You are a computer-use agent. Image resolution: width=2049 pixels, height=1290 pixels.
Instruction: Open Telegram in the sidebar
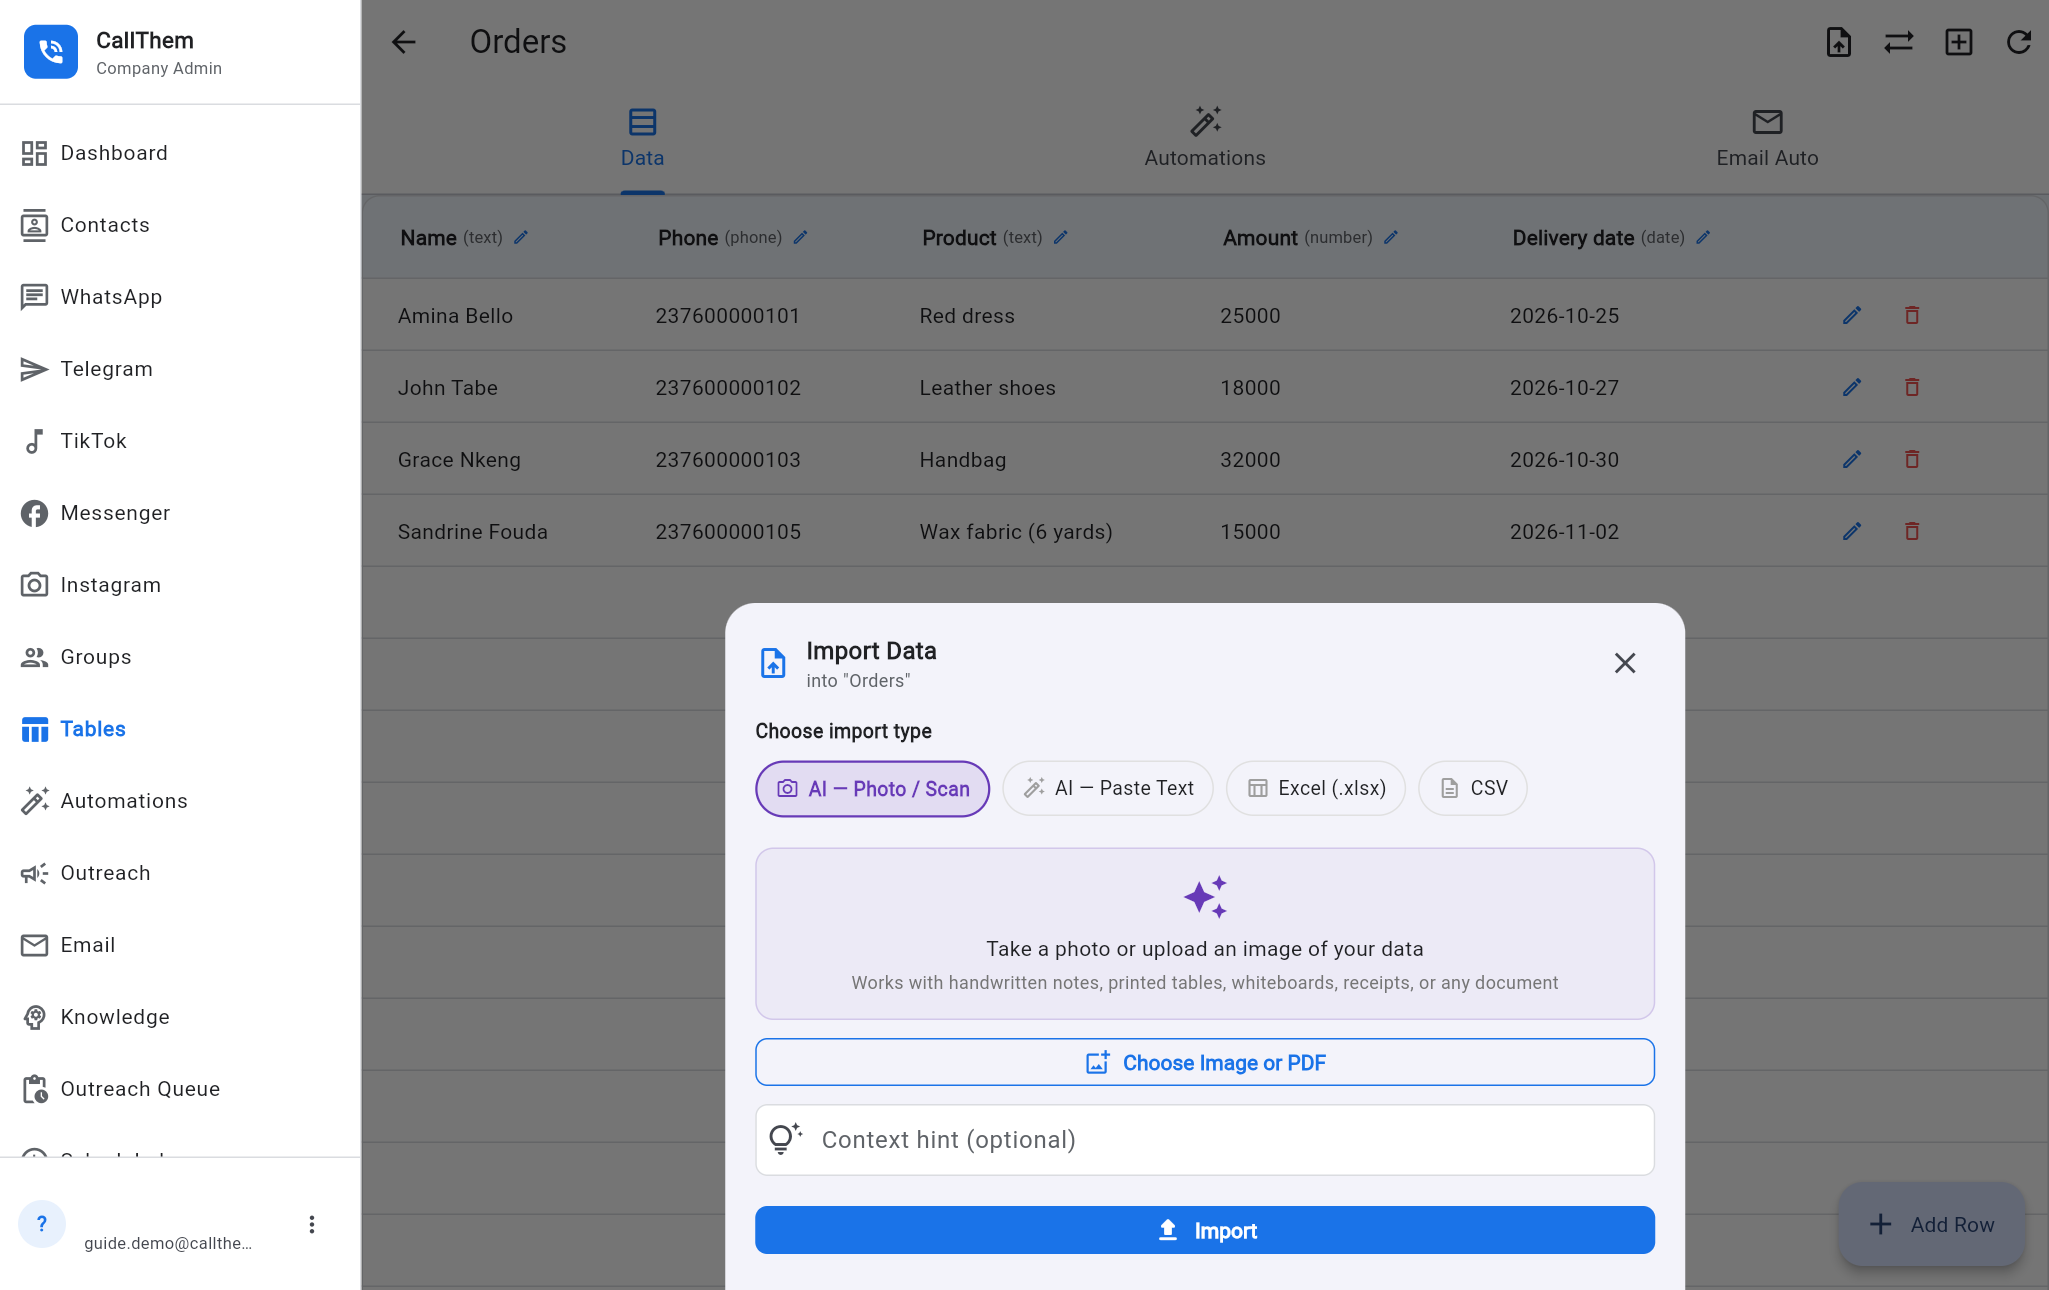tap(180, 369)
